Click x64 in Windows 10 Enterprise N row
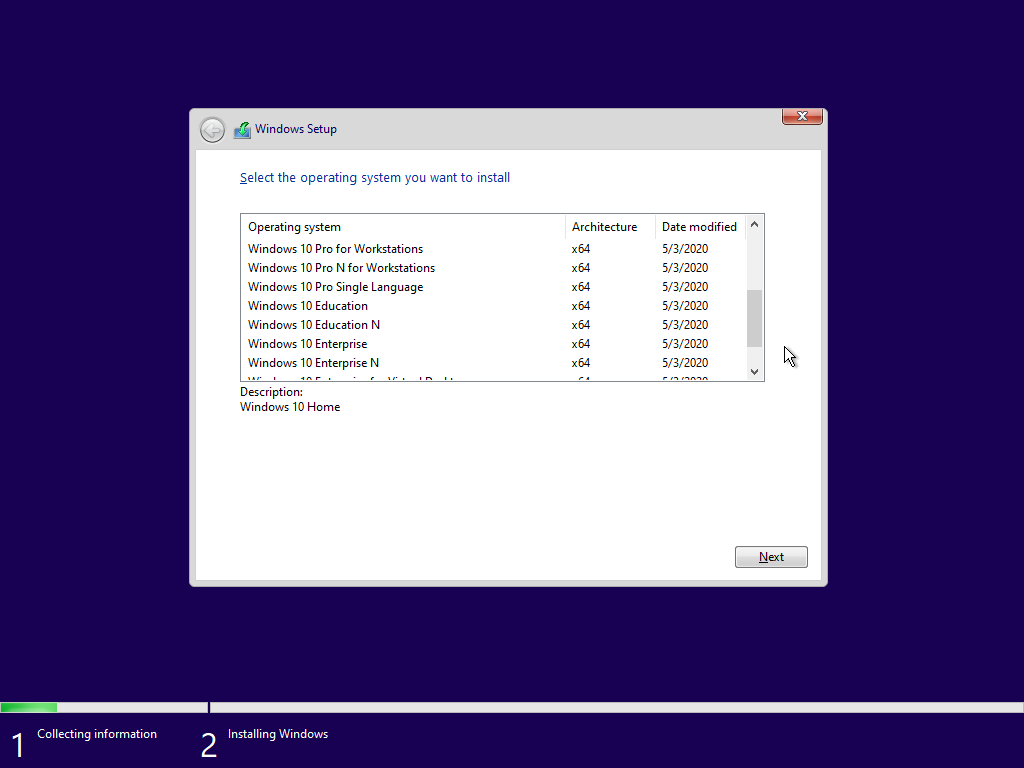Screen dimensions: 1024x768 pos(581,362)
